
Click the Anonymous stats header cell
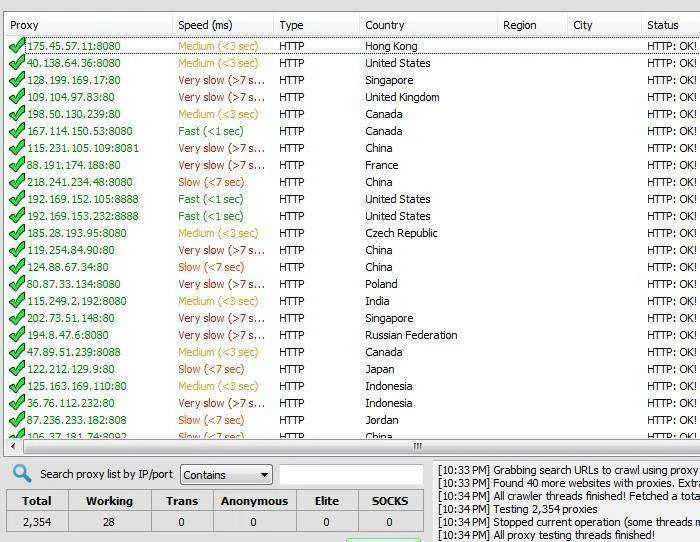point(254,501)
